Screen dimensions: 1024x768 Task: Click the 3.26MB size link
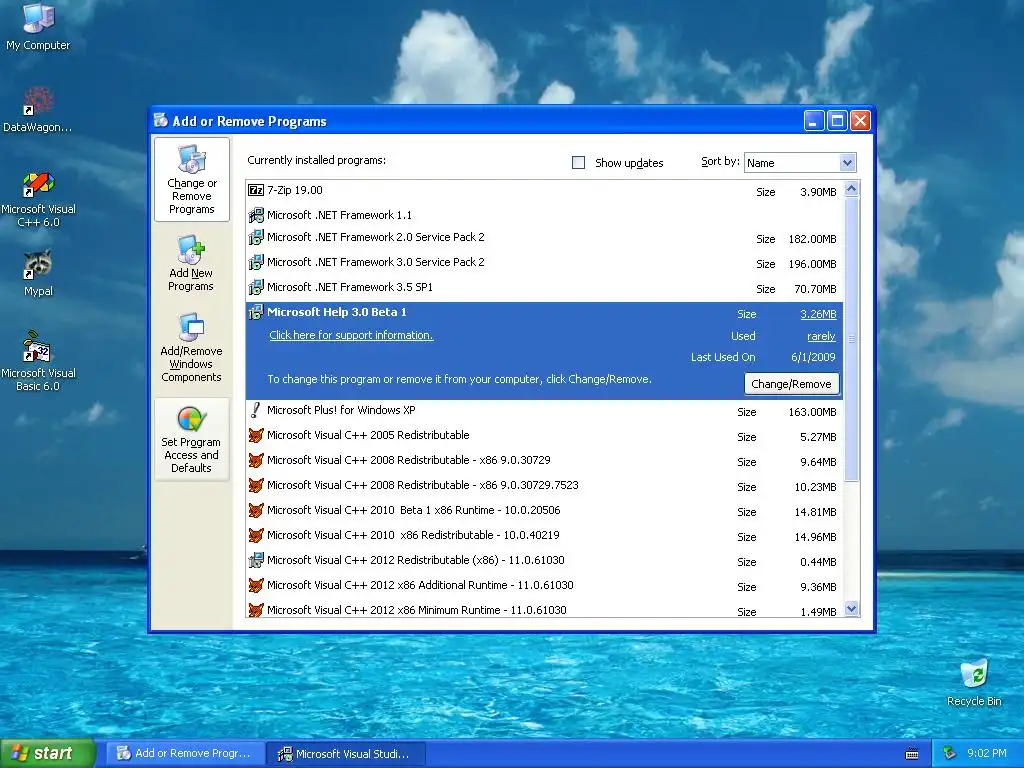pos(818,314)
